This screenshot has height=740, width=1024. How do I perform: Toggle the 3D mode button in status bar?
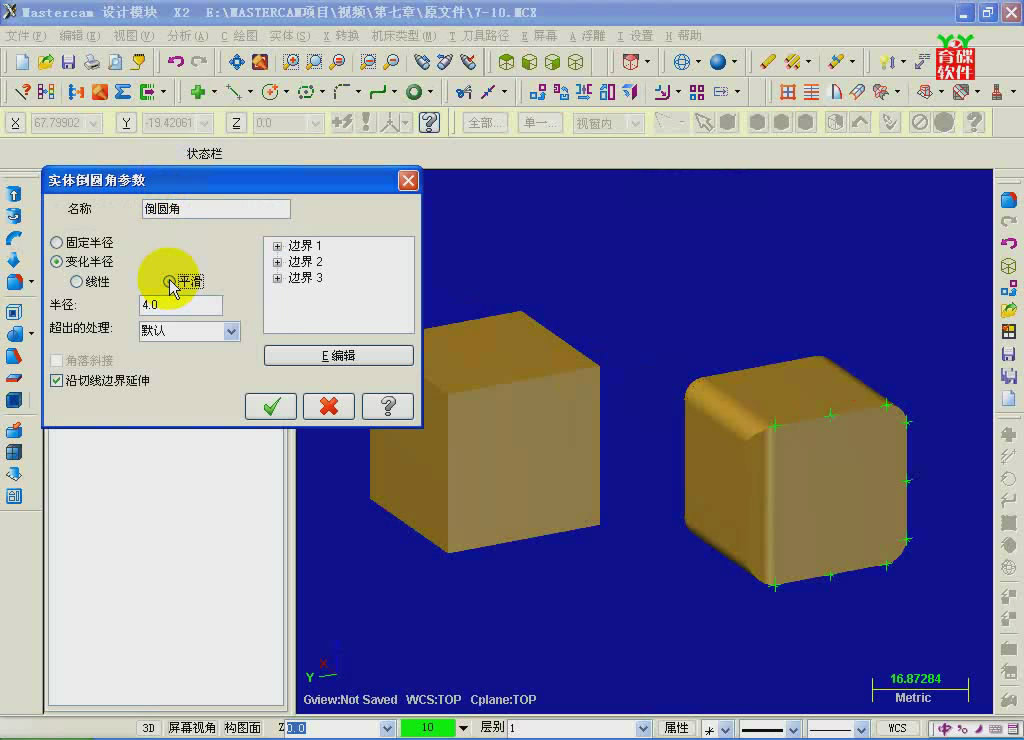pos(148,728)
